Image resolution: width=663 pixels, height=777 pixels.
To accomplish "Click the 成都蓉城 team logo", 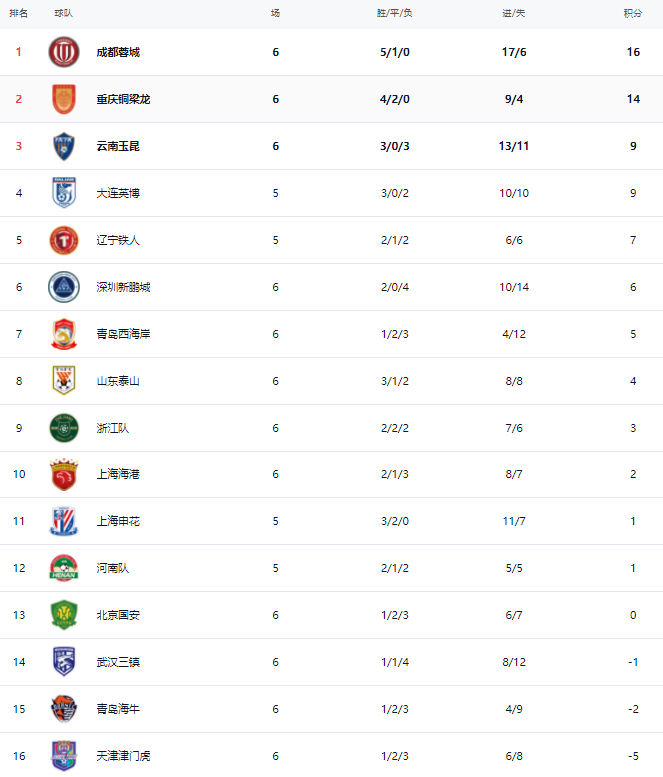I will pos(64,52).
